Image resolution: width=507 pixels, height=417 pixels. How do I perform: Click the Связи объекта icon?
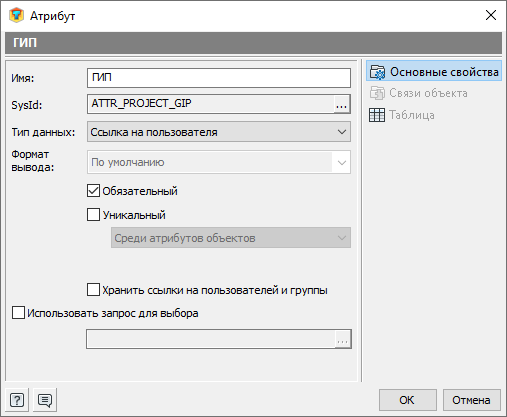coord(377,93)
